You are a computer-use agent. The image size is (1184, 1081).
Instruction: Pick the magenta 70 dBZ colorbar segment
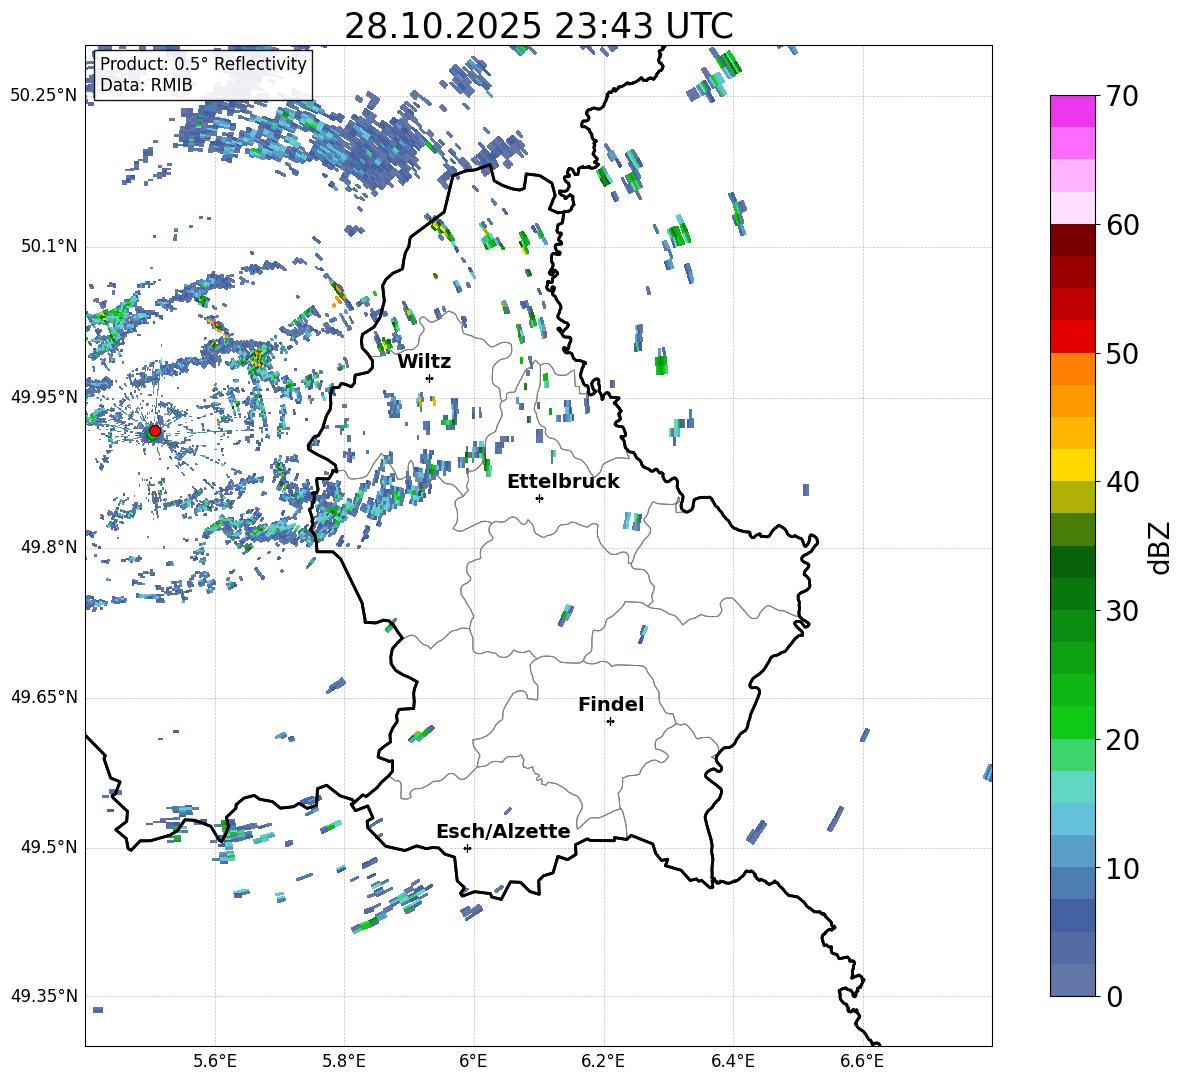1073,111
